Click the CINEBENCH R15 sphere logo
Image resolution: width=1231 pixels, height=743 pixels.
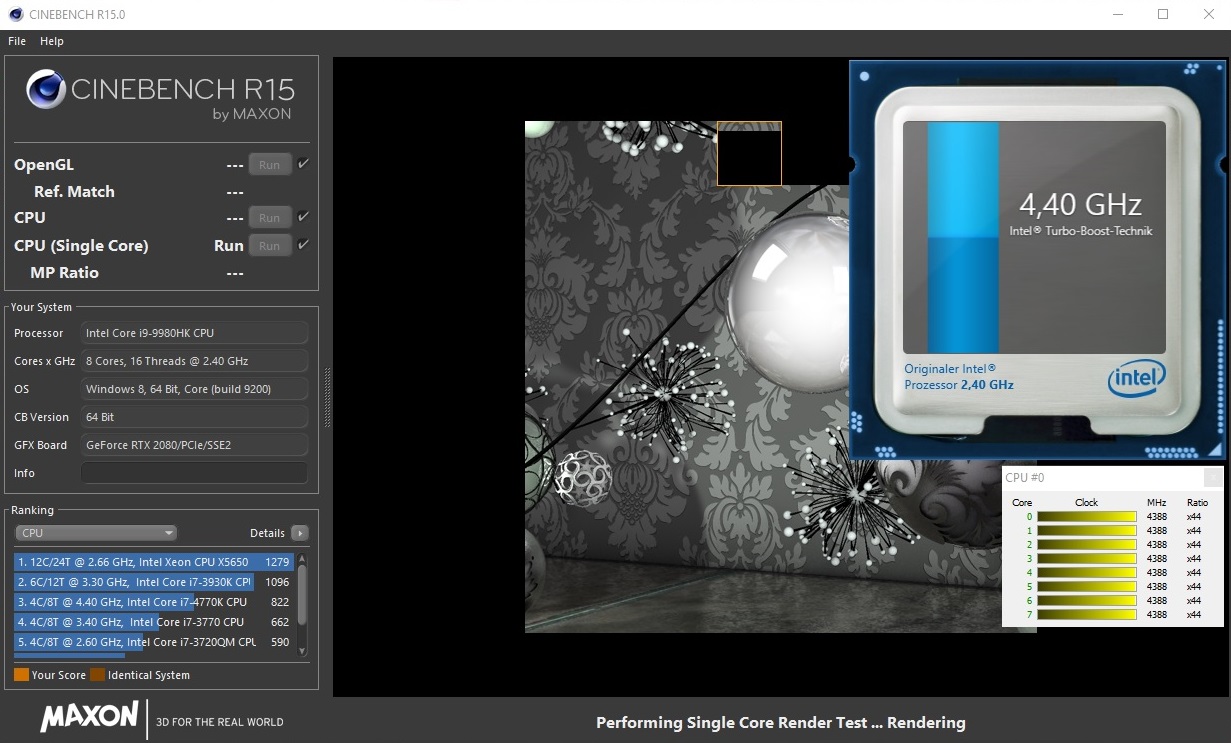(46, 89)
